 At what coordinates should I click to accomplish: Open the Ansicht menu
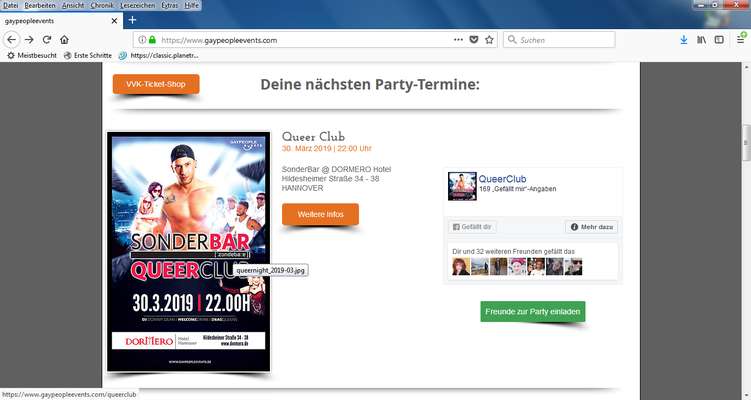[x=73, y=5]
